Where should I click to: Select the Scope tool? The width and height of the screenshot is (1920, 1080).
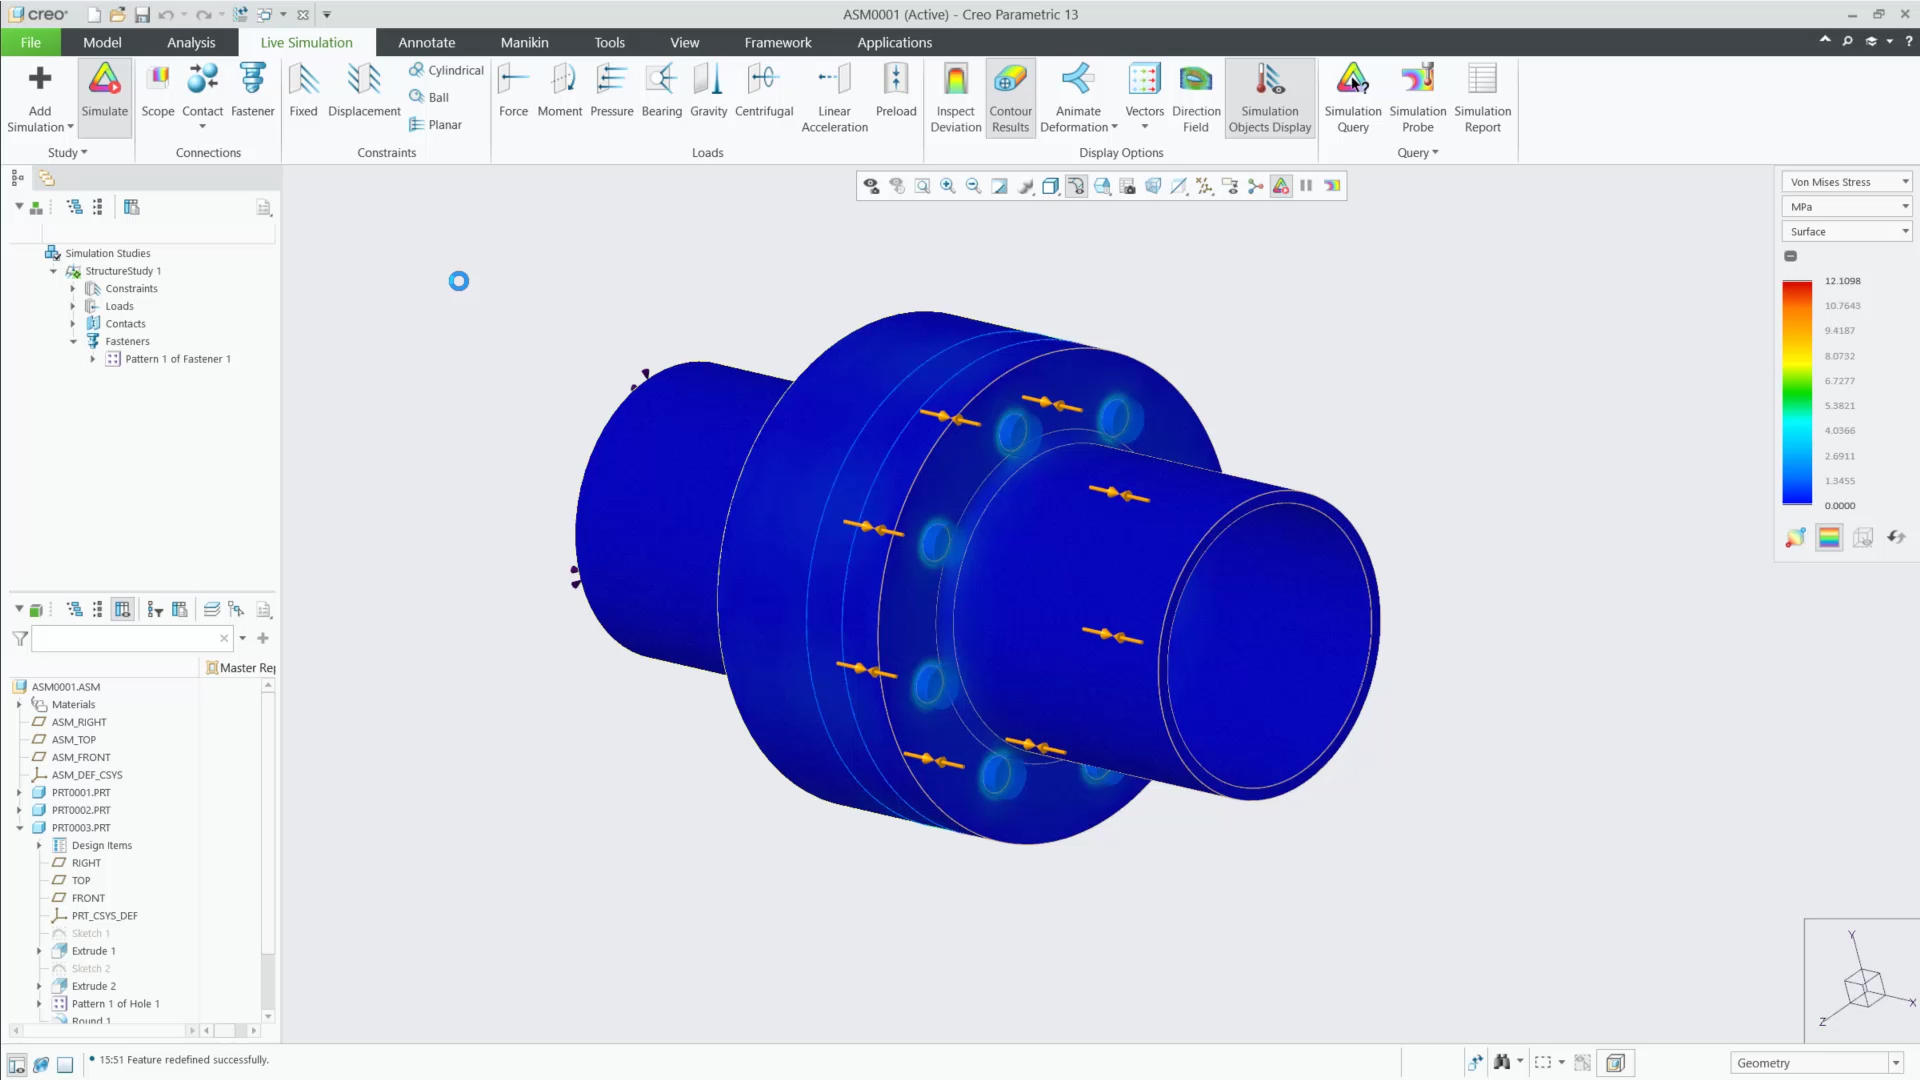point(157,90)
